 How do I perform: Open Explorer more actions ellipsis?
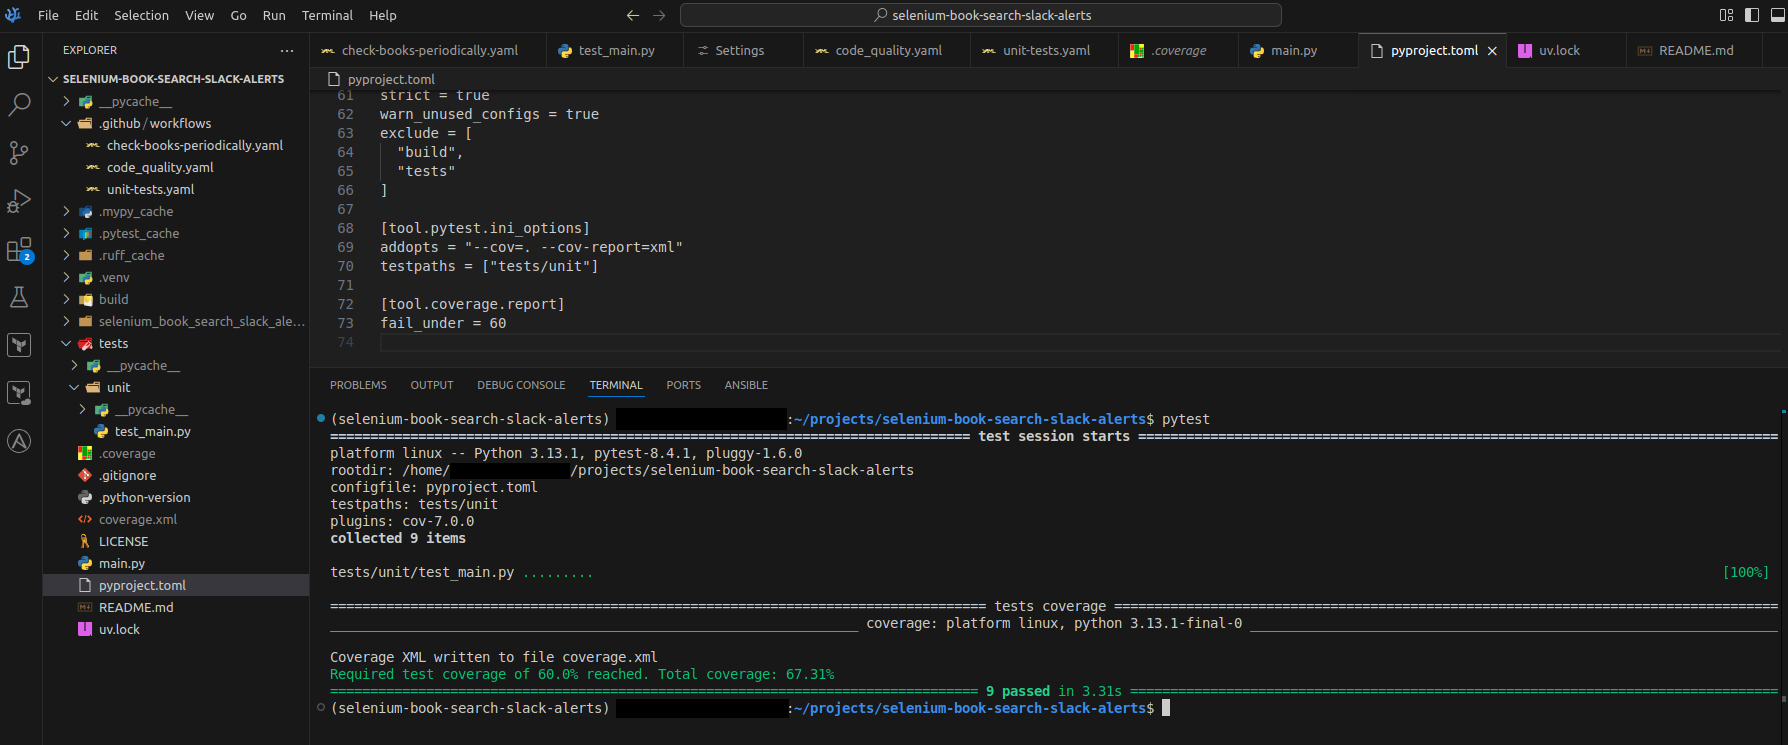pyautogui.click(x=287, y=50)
